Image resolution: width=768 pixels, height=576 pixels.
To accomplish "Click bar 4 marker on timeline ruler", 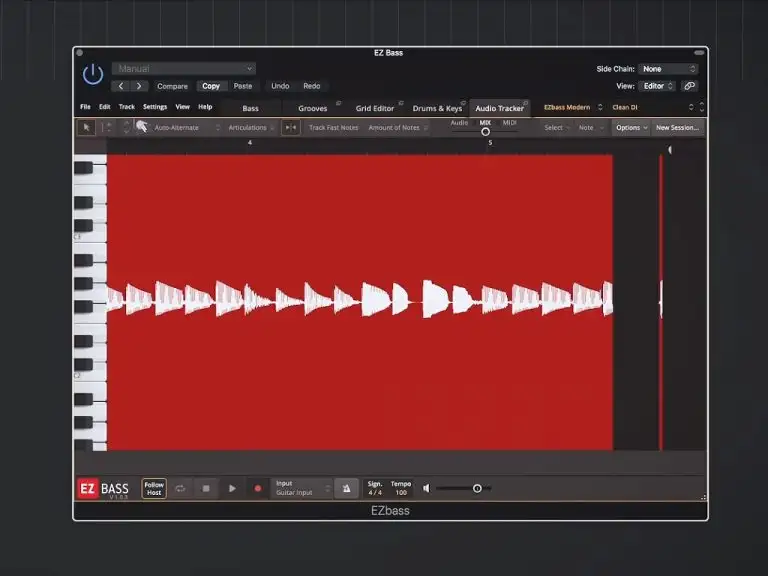I will tap(250, 143).
